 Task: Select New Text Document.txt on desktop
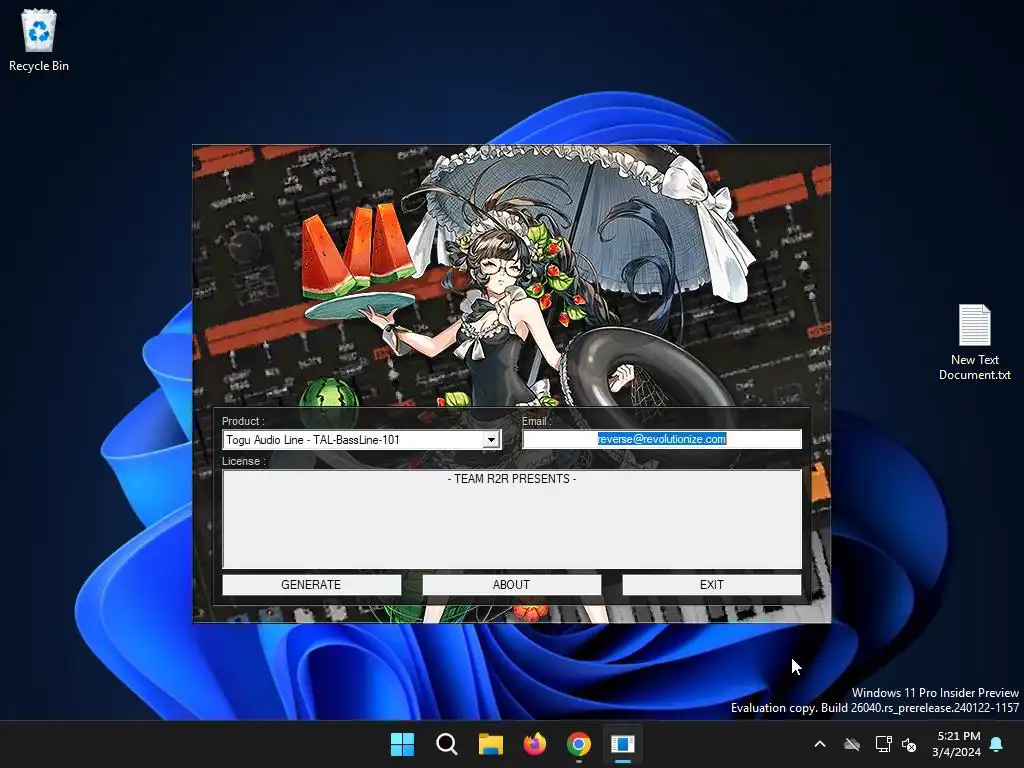(x=974, y=343)
